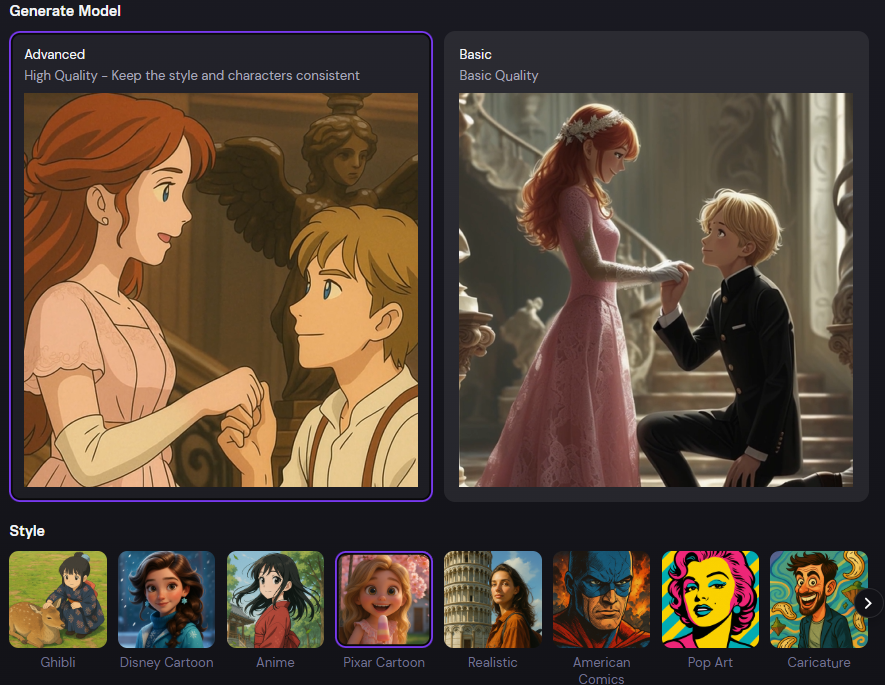Select the Advanced model option title

point(55,54)
